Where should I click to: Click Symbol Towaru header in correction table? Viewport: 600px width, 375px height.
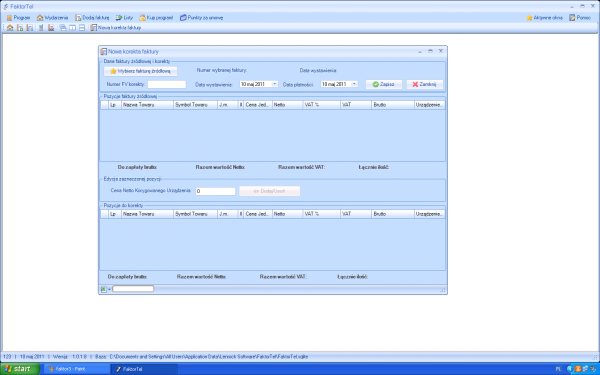click(195, 214)
